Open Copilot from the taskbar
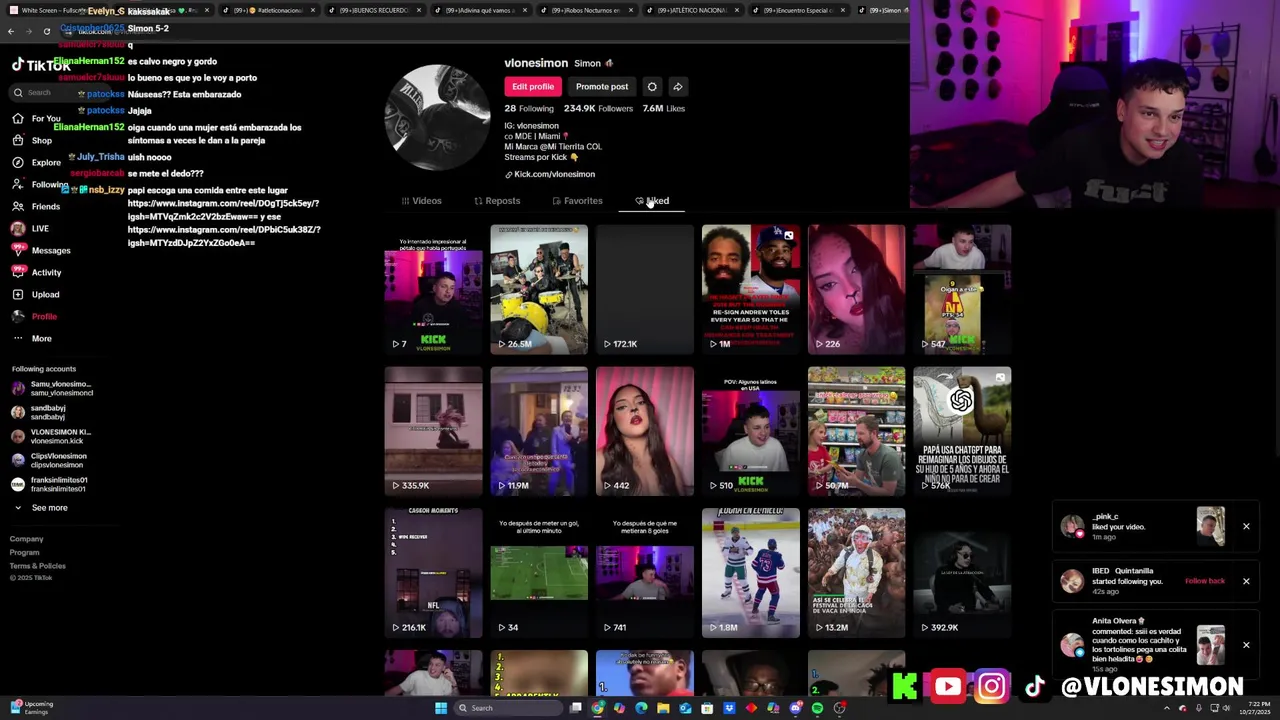The image size is (1280, 720). coord(619,708)
